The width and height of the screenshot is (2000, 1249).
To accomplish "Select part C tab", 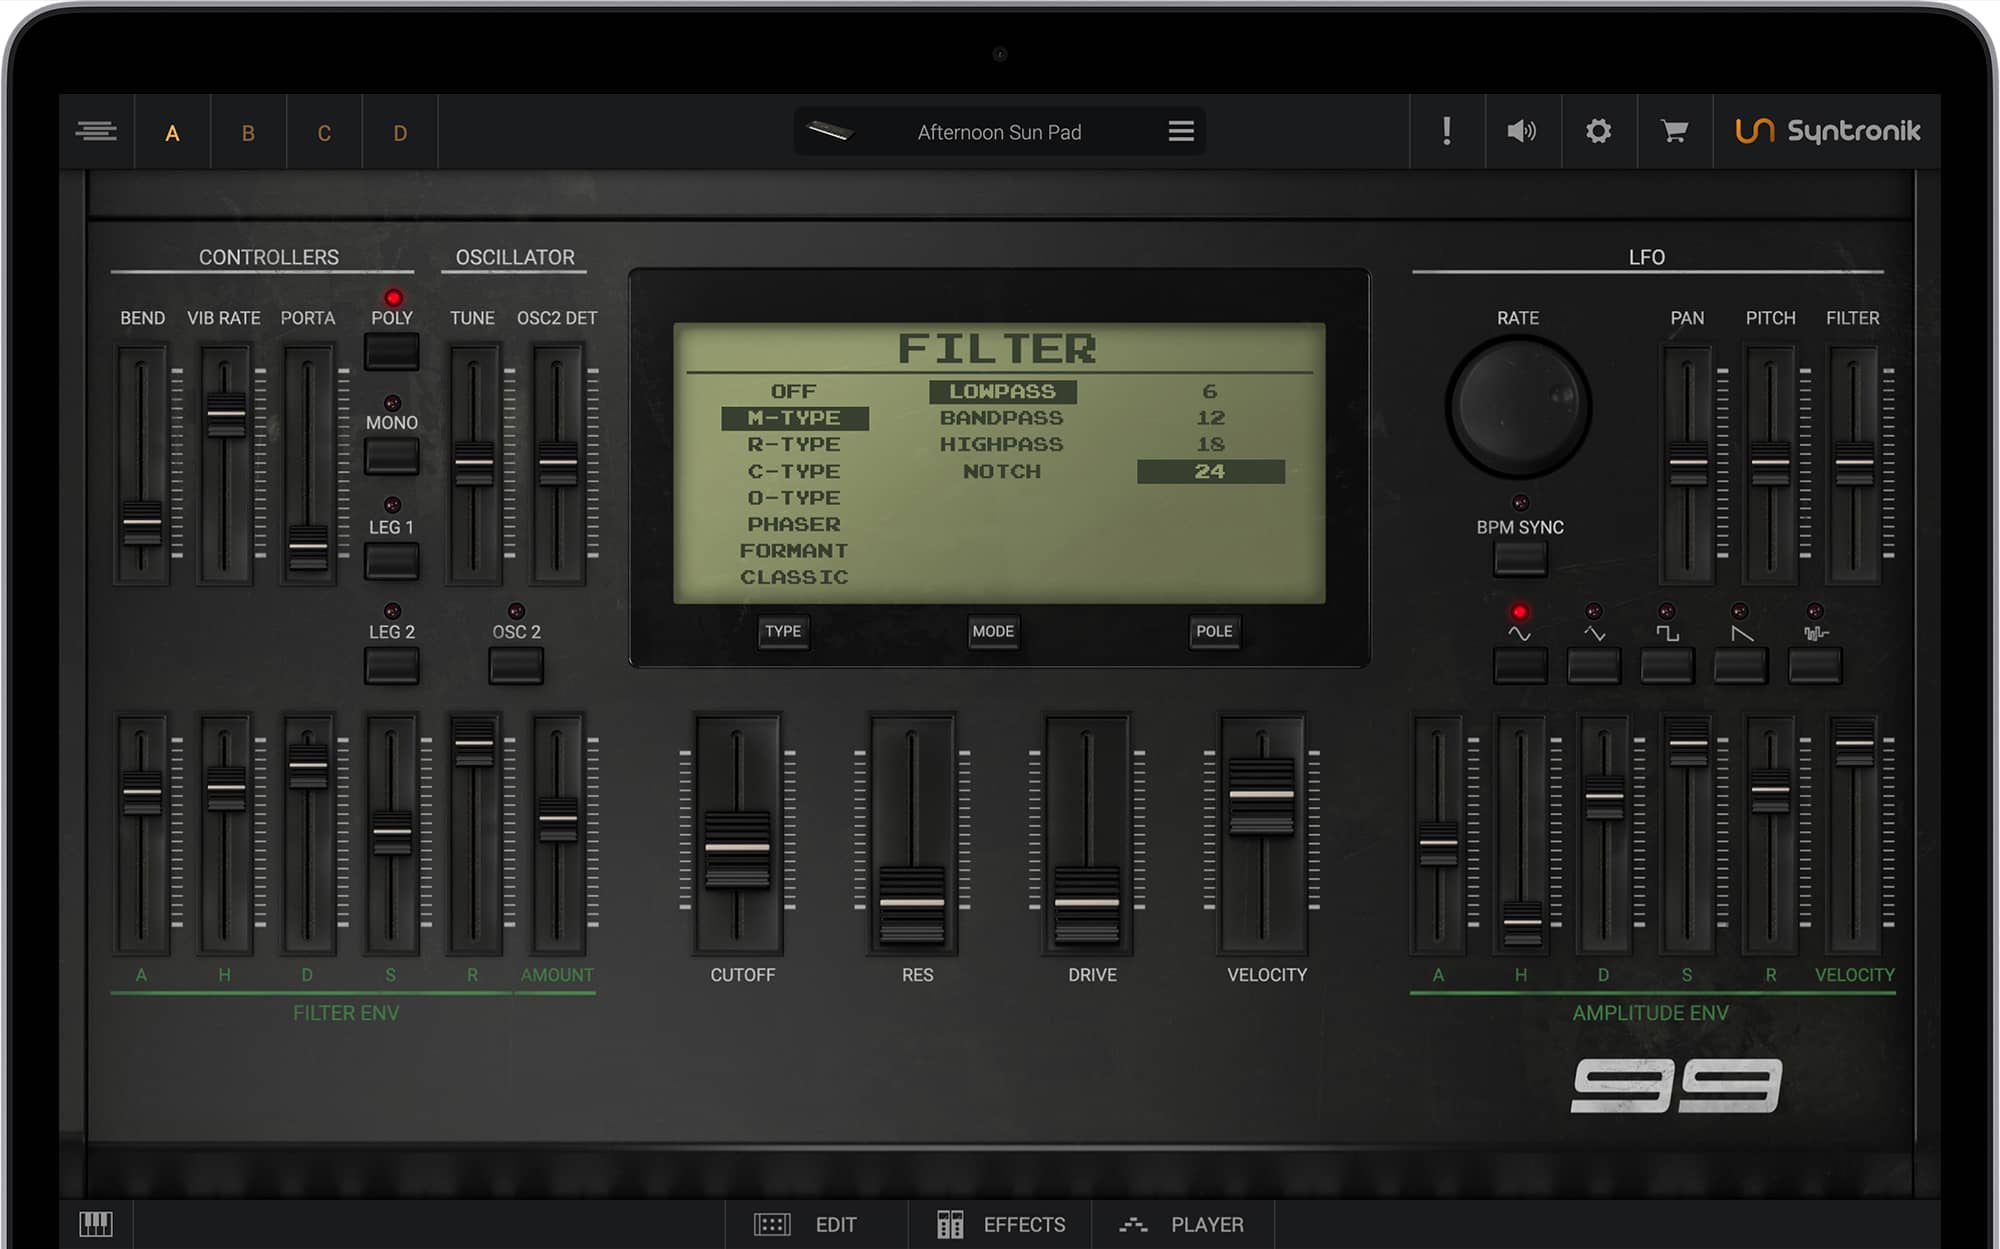I will click(324, 133).
